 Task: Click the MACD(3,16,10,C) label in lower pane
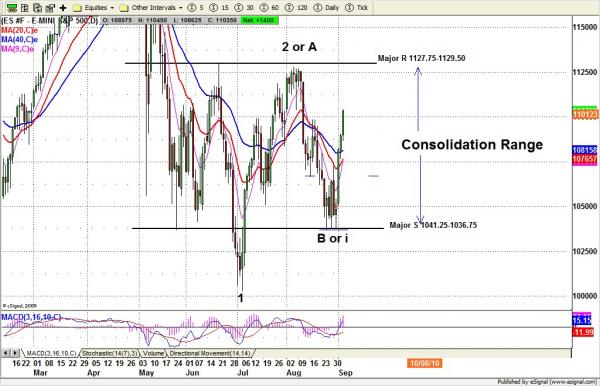pyautogui.click(x=31, y=317)
